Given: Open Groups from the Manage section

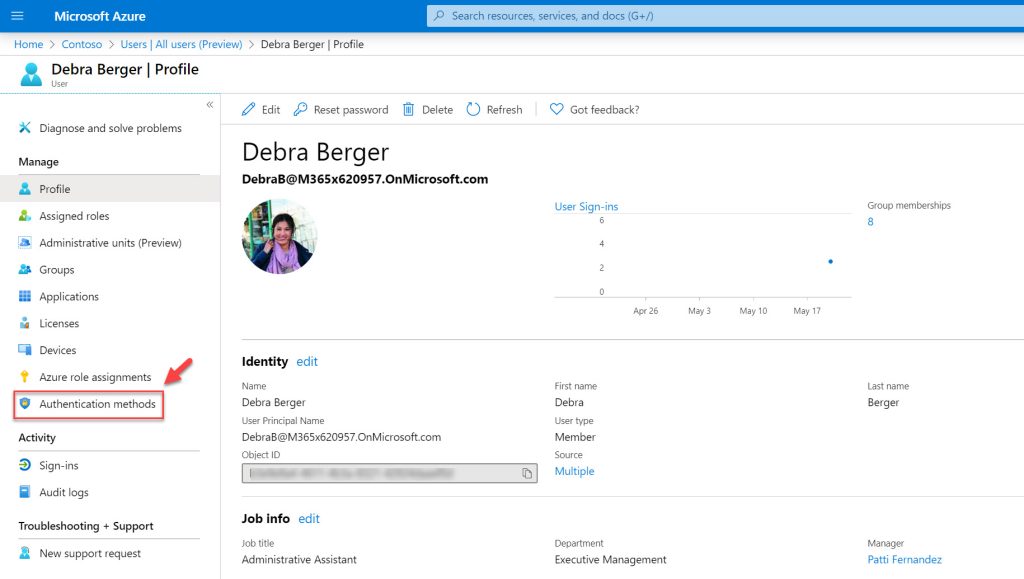Looking at the screenshot, I should pyautogui.click(x=61, y=269).
